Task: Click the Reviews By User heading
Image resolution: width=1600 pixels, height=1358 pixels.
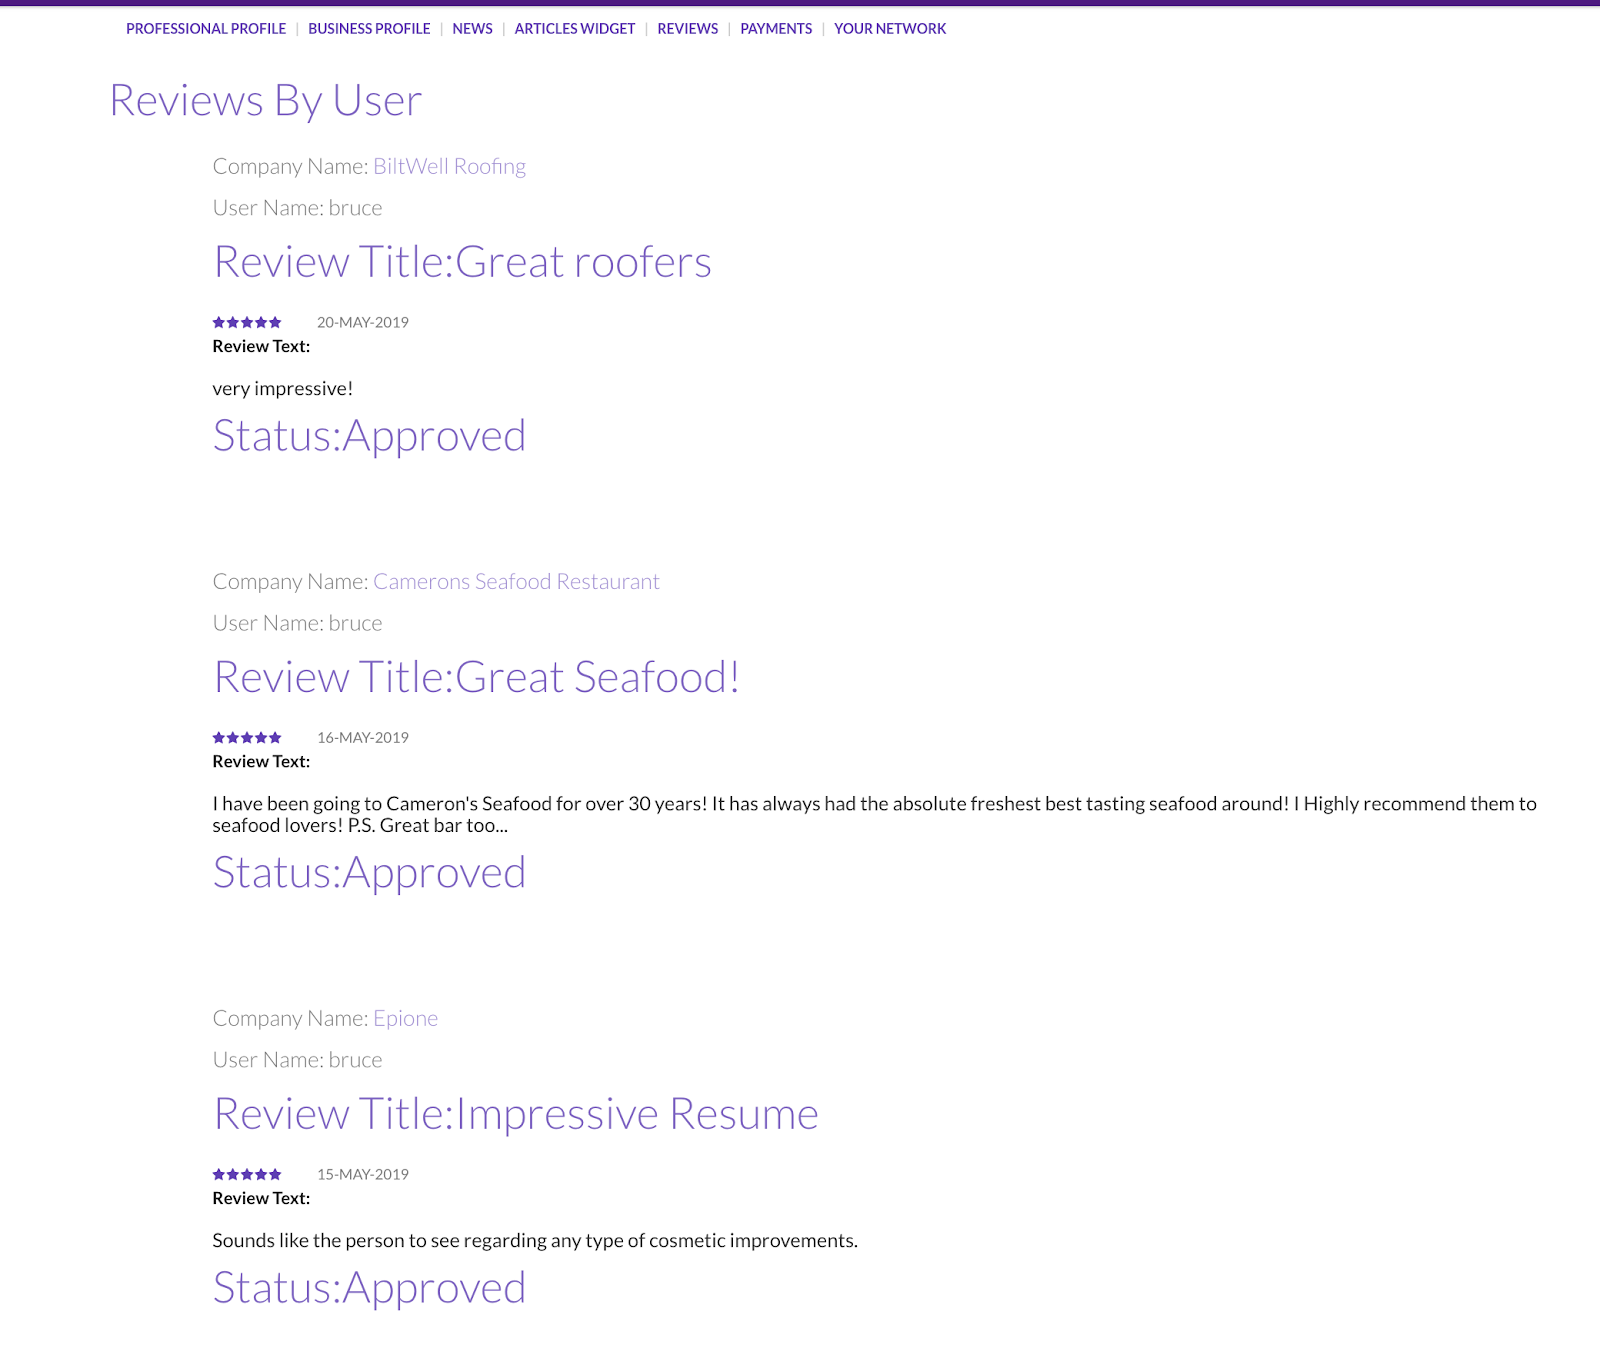Action: coord(266,100)
